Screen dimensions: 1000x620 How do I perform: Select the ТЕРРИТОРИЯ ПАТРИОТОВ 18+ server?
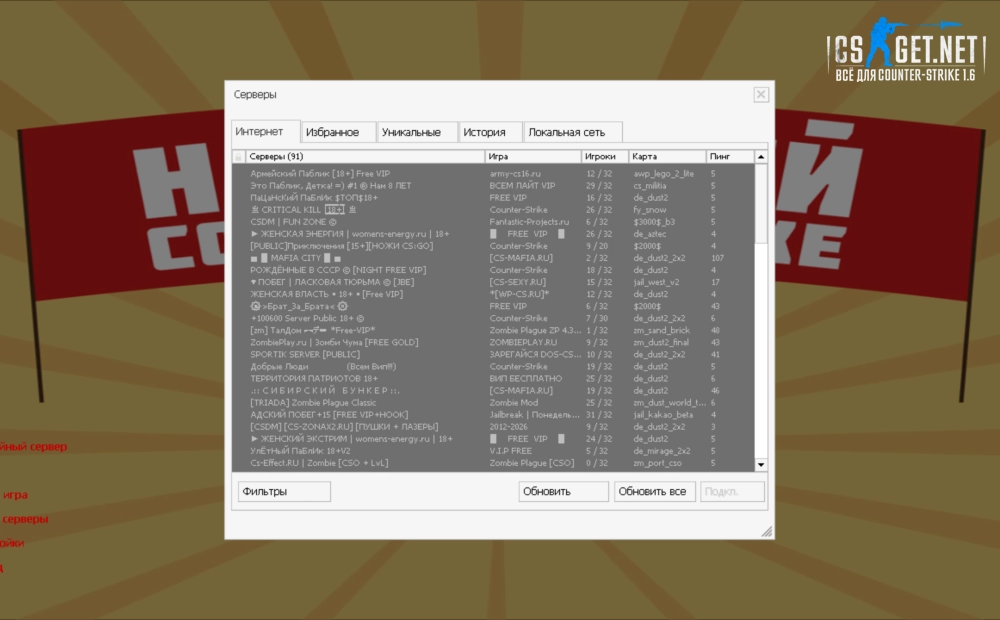click(x=494, y=379)
